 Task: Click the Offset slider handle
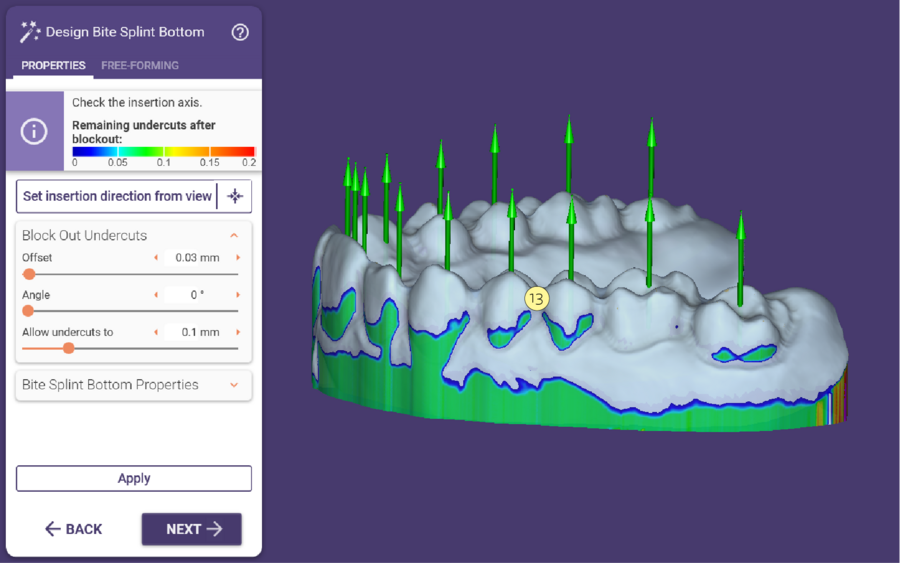29,274
